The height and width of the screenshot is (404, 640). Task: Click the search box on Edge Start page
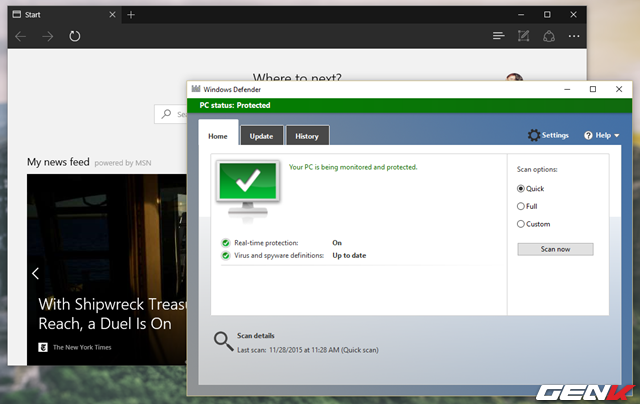pyautogui.click(x=171, y=114)
